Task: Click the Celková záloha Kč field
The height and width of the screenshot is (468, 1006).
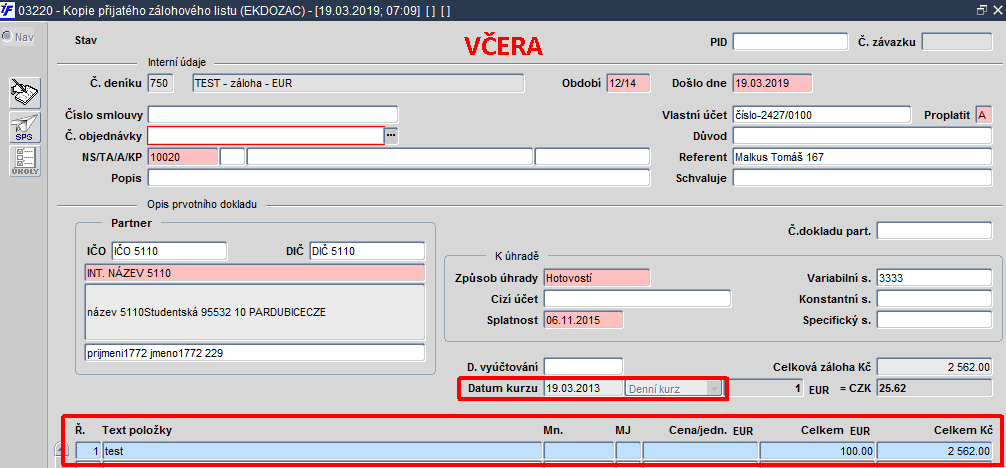Action: [x=934, y=367]
